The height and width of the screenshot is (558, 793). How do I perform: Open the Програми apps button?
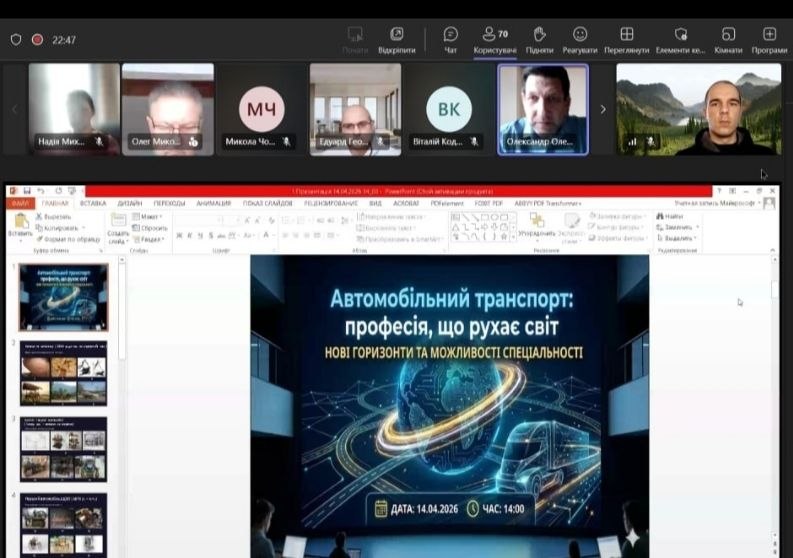click(x=769, y=39)
